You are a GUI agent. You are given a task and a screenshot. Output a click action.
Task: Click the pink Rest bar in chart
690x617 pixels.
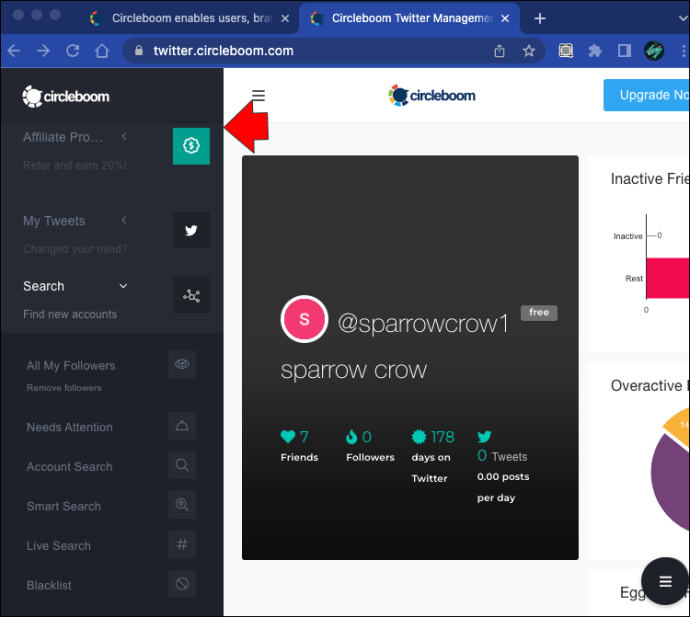(x=668, y=278)
